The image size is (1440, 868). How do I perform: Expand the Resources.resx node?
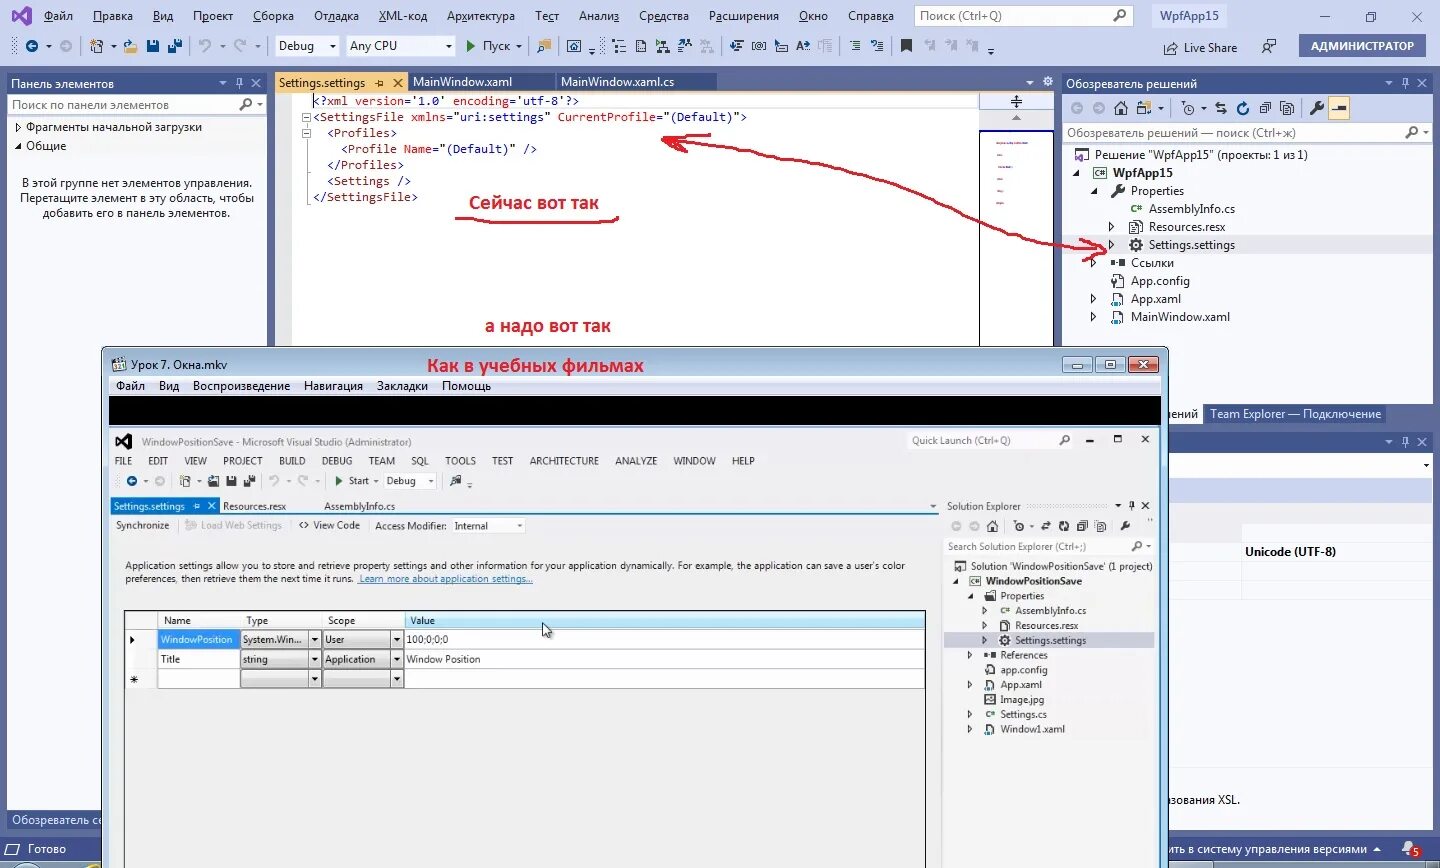coord(1111,227)
